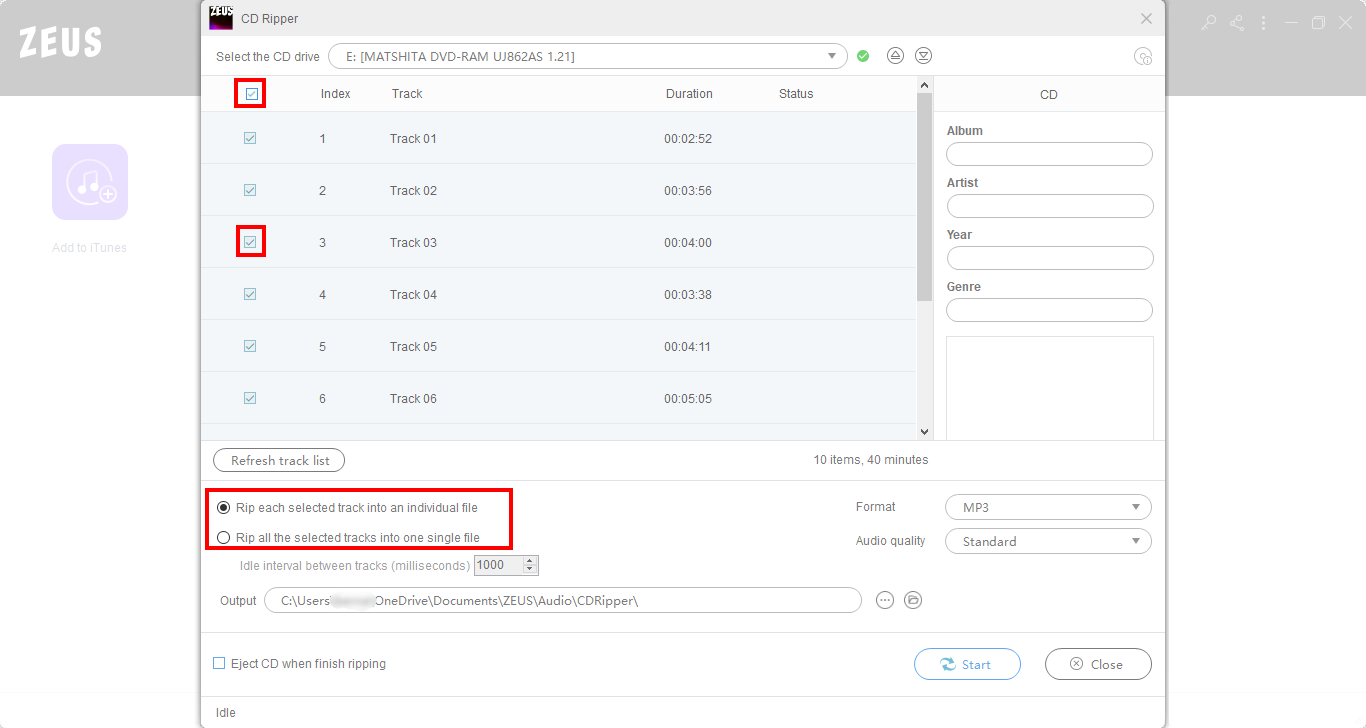The width and height of the screenshot is (1366, 728).
Task: Click duration 00:02:52
Action: (688, 138)
